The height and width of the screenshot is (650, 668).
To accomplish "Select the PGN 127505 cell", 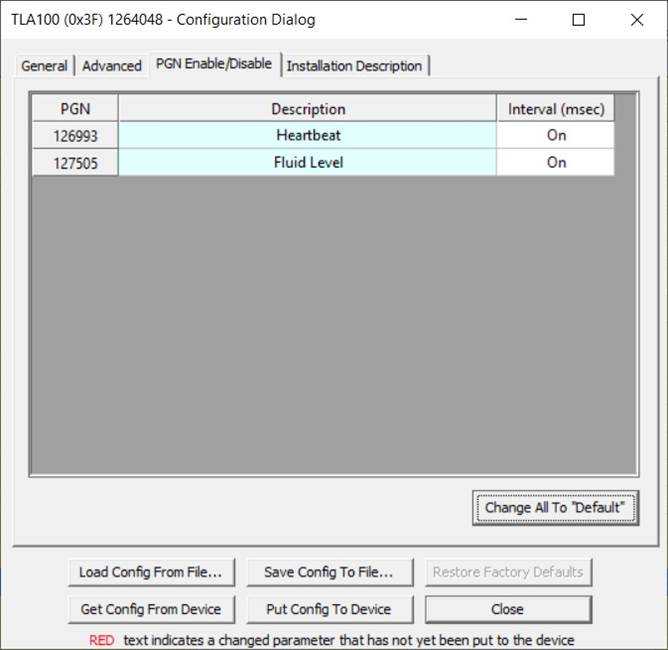I will click(x=75, y=162).
